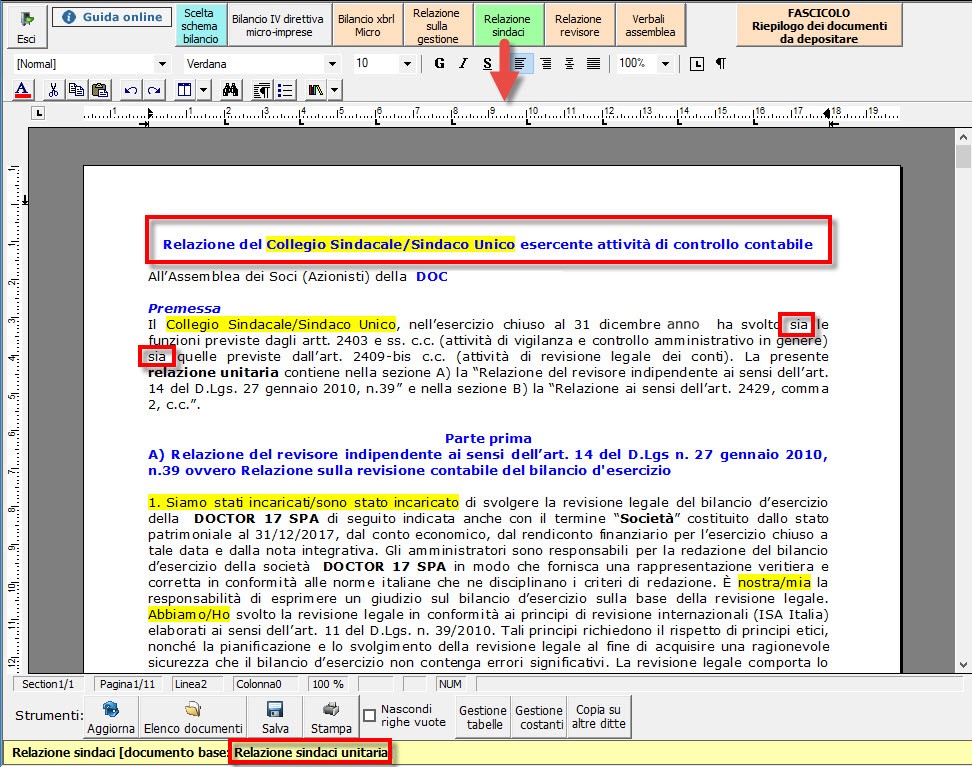Image resolution: width=972 pixels, height=767 pixels.
Task: Apply italic formatting
Action: (x=463, y=63)
